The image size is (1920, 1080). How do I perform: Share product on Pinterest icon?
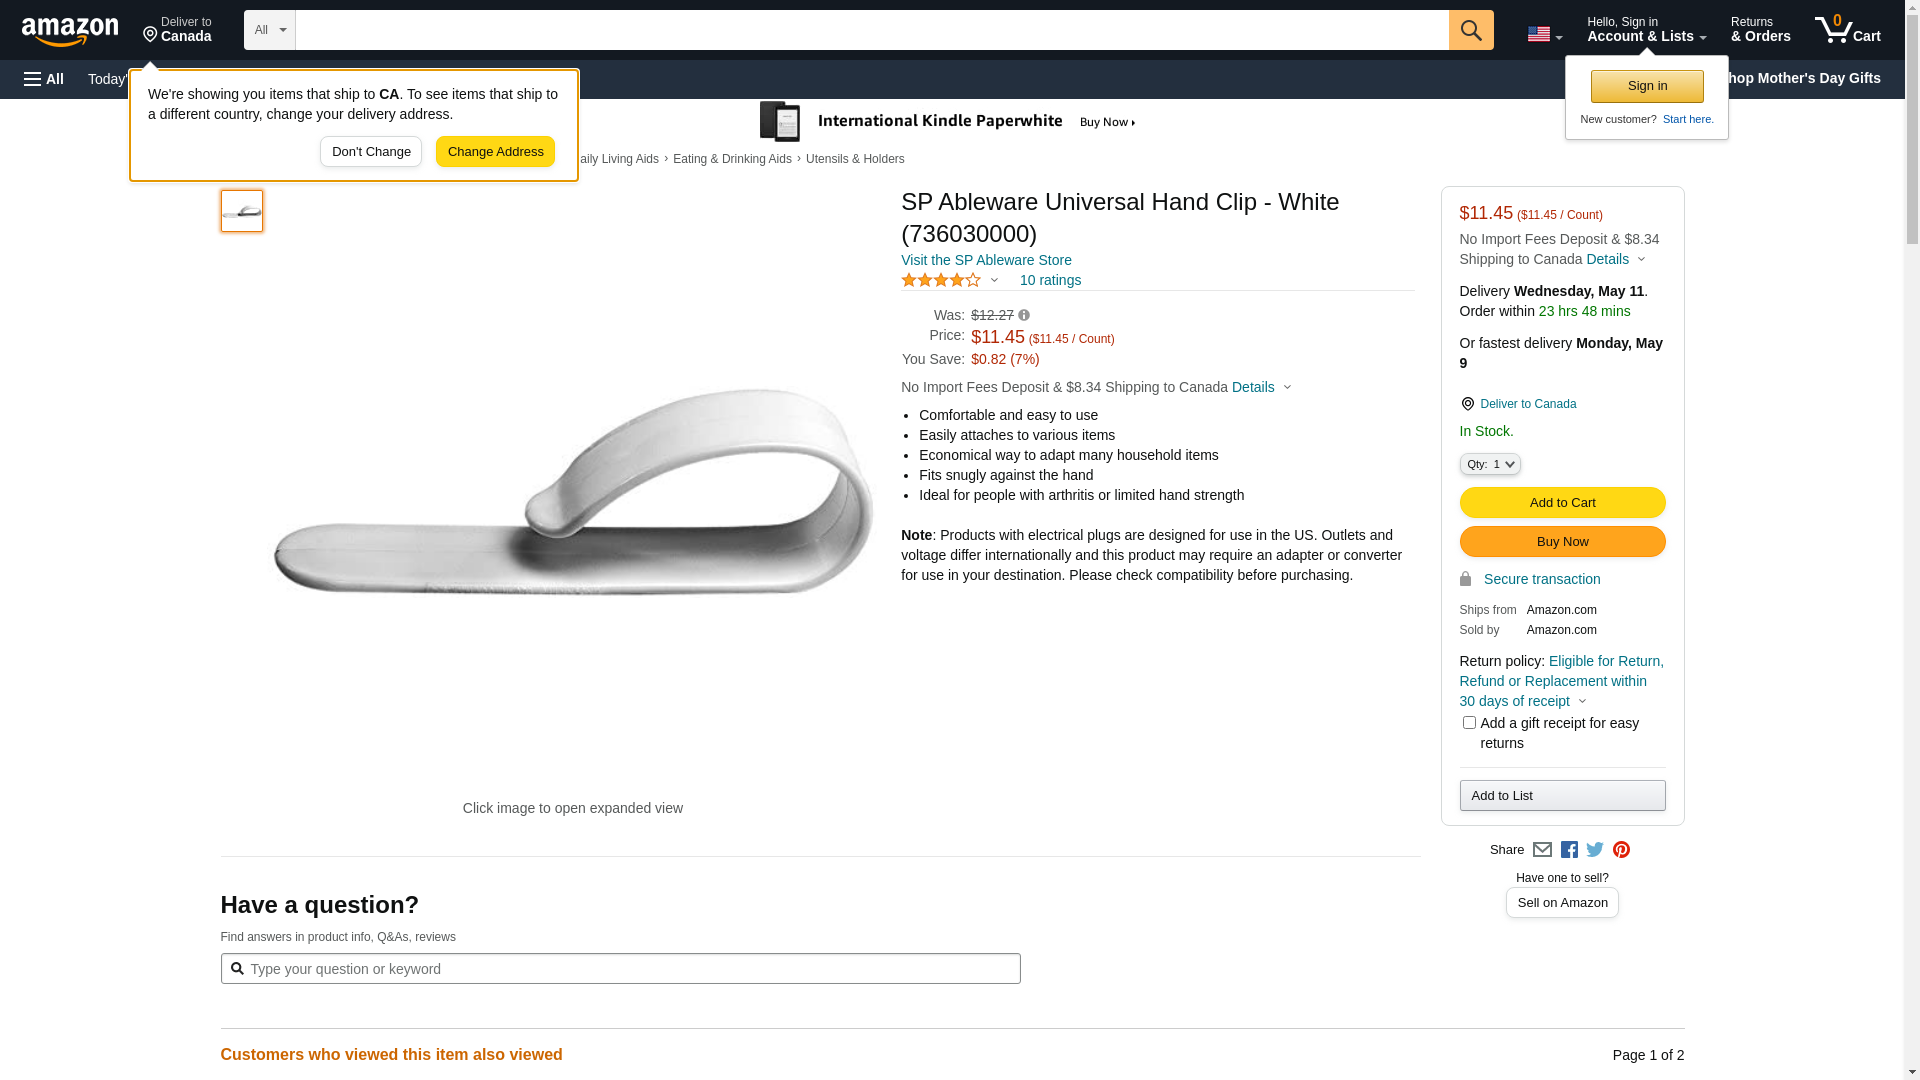pyautogui.click(x=1621, y=850)
